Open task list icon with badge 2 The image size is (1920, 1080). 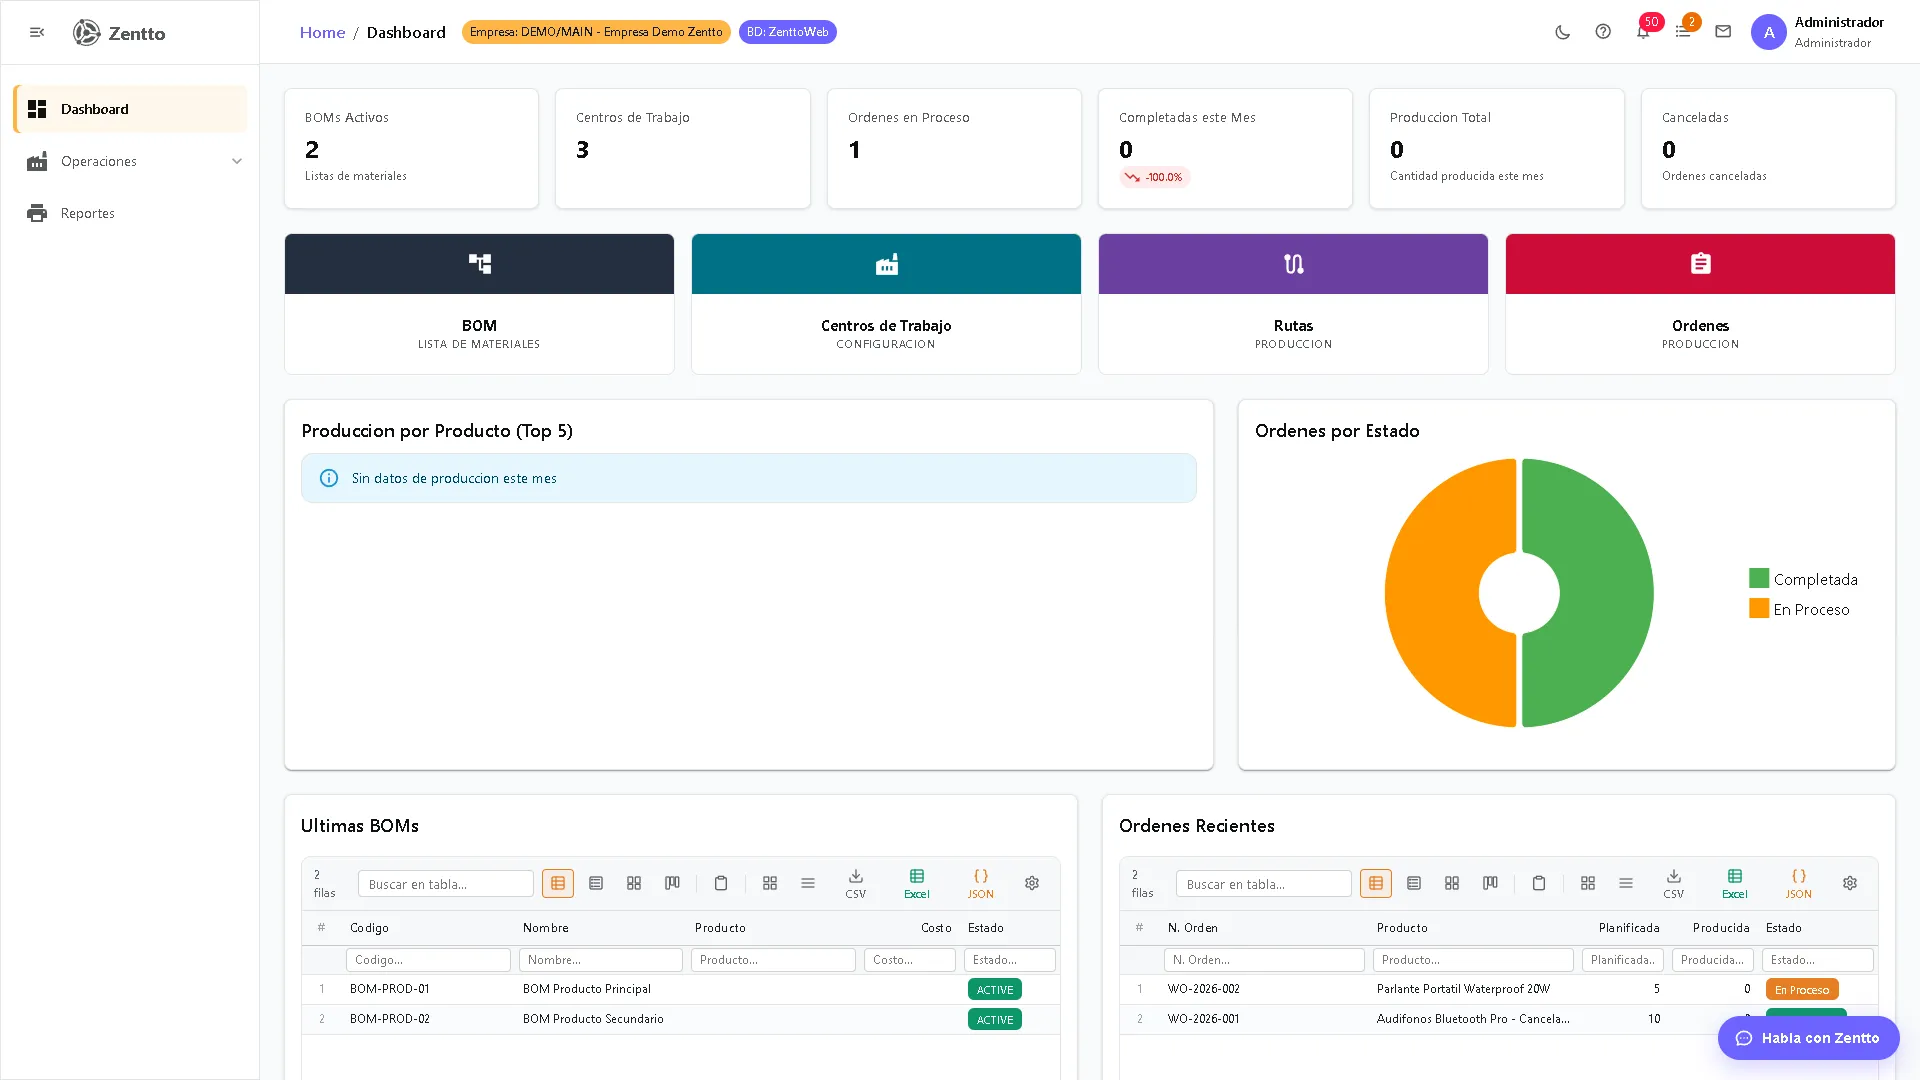click(1683, 32)
